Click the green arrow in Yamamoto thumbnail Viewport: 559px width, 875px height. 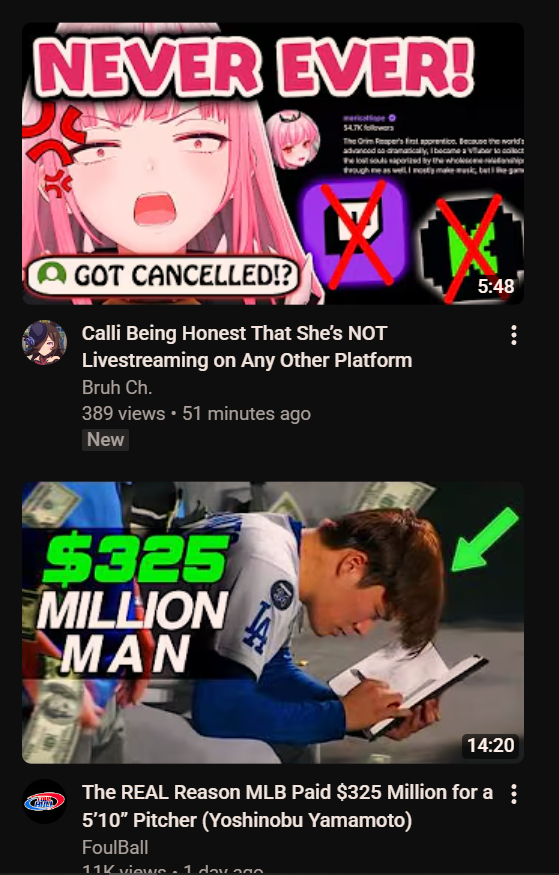484,539
